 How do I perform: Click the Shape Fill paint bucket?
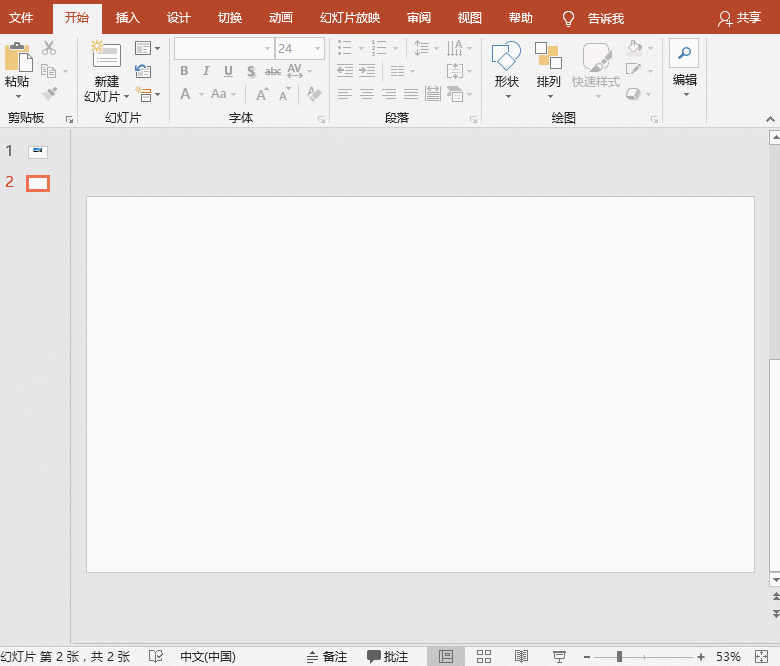tap(634, 47)
